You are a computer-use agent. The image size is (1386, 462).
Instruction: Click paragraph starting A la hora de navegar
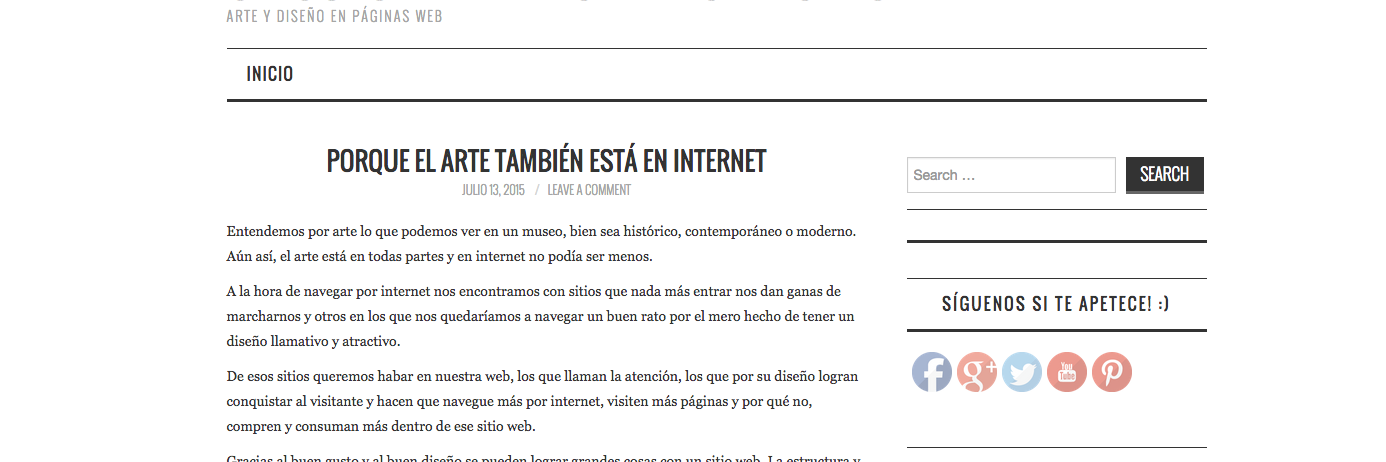(542, 316)
